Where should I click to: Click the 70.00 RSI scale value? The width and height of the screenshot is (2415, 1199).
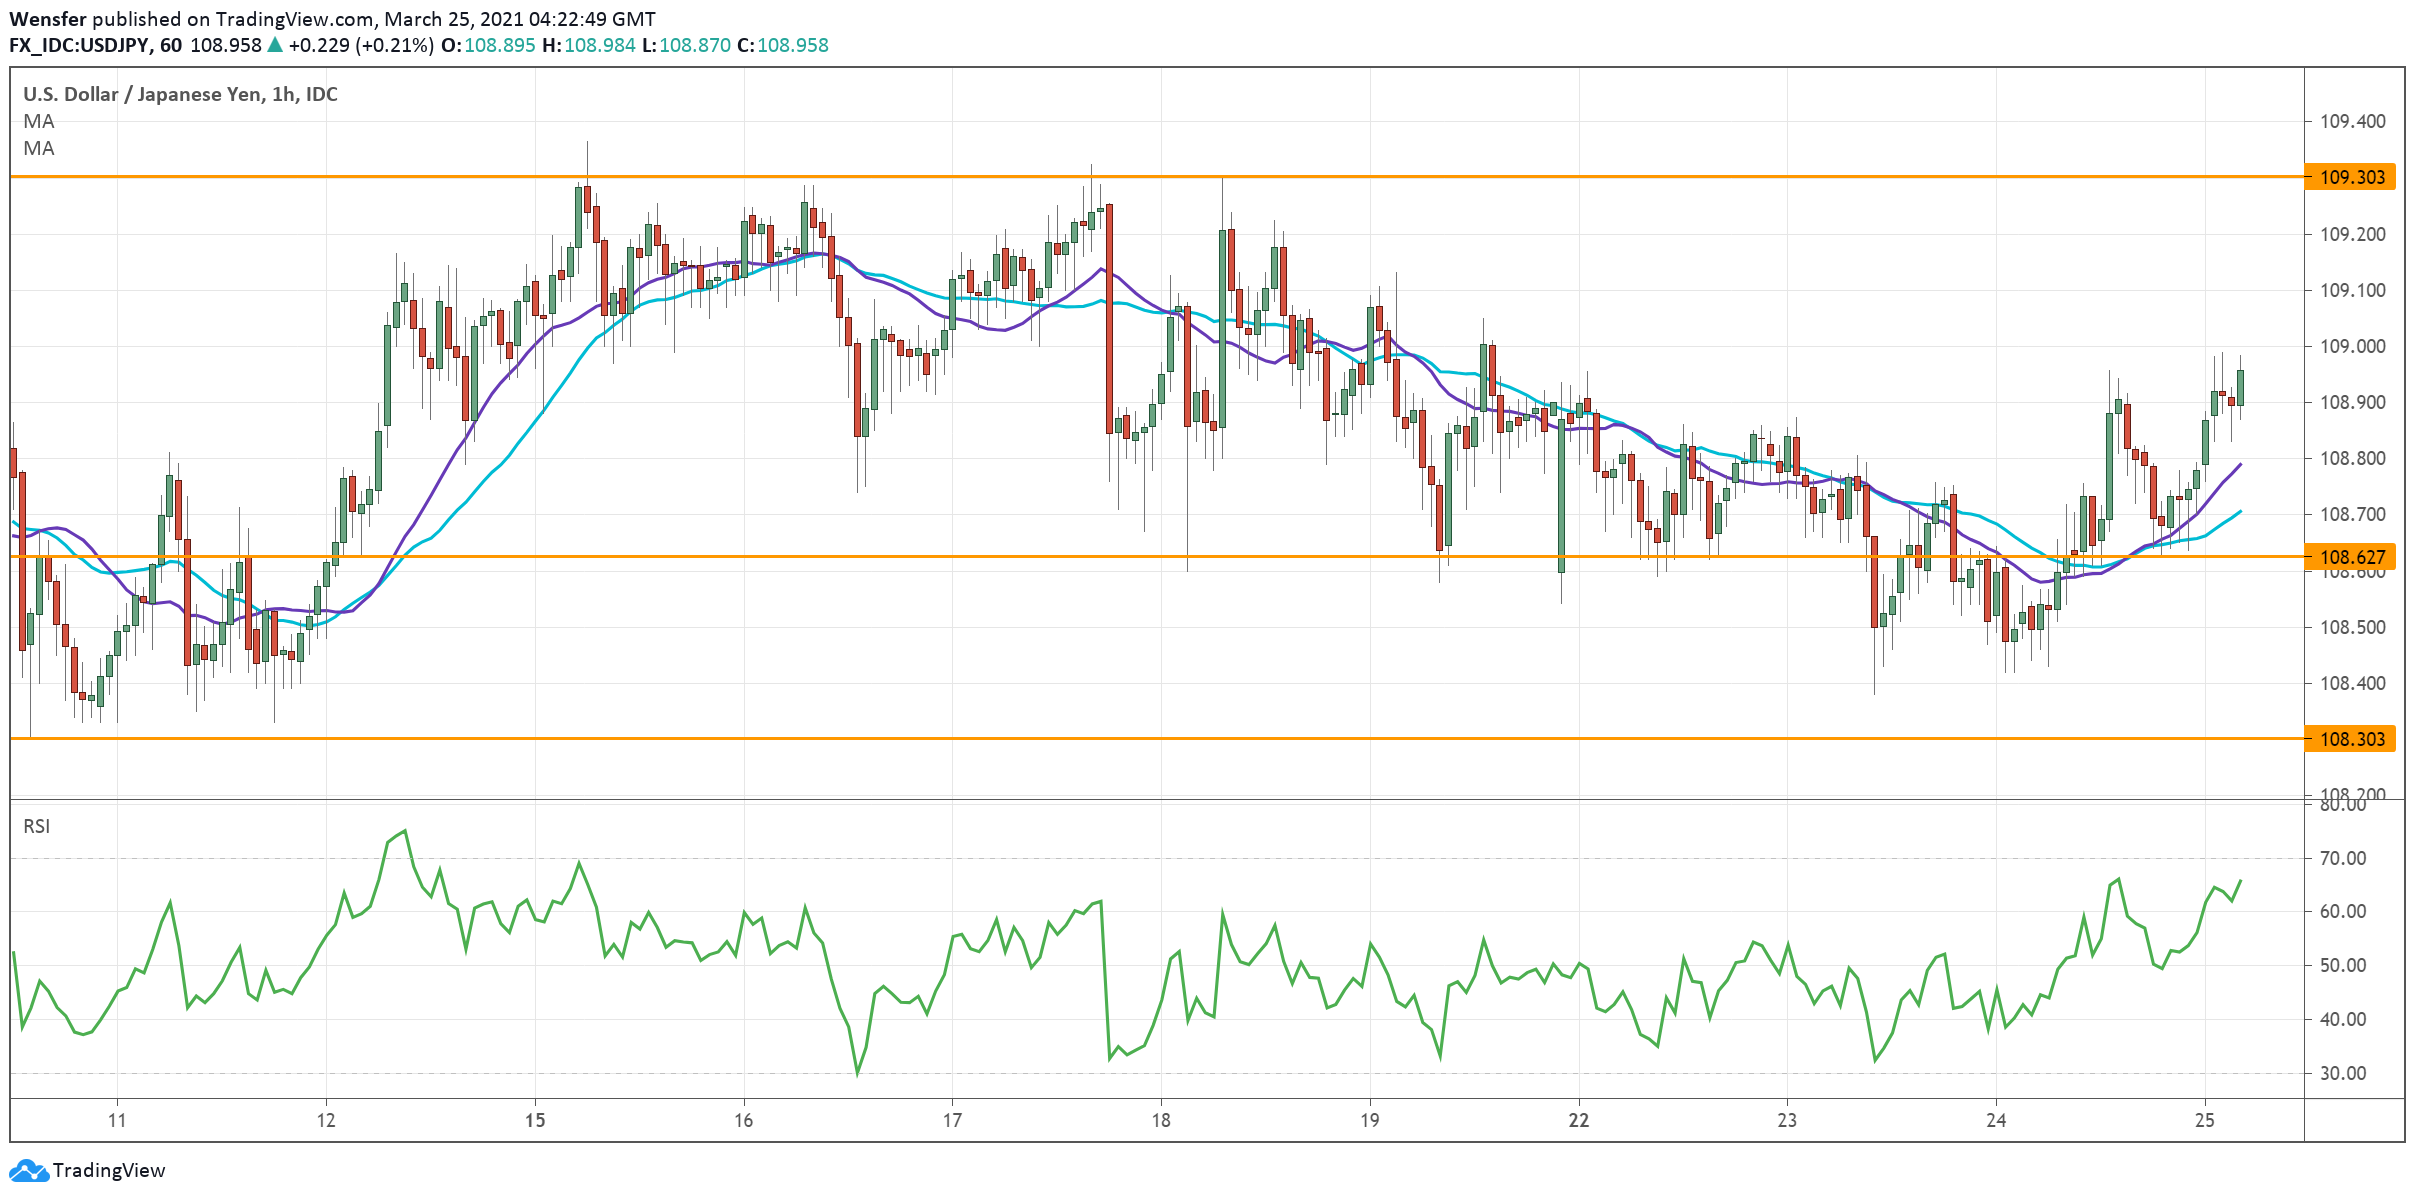coord(2342,858)
